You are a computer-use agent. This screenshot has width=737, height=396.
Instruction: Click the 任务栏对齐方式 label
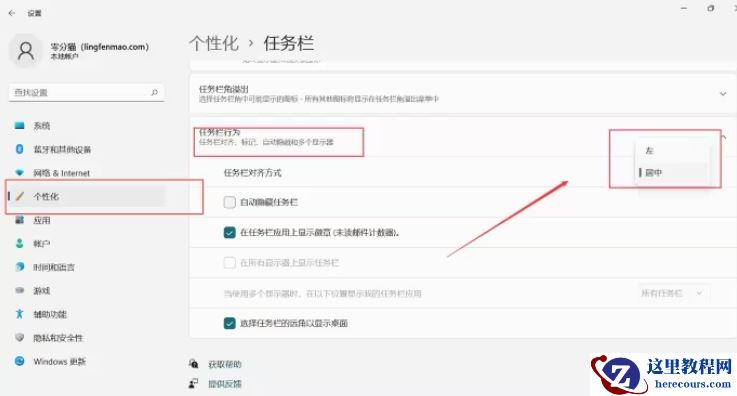(252, 173)
